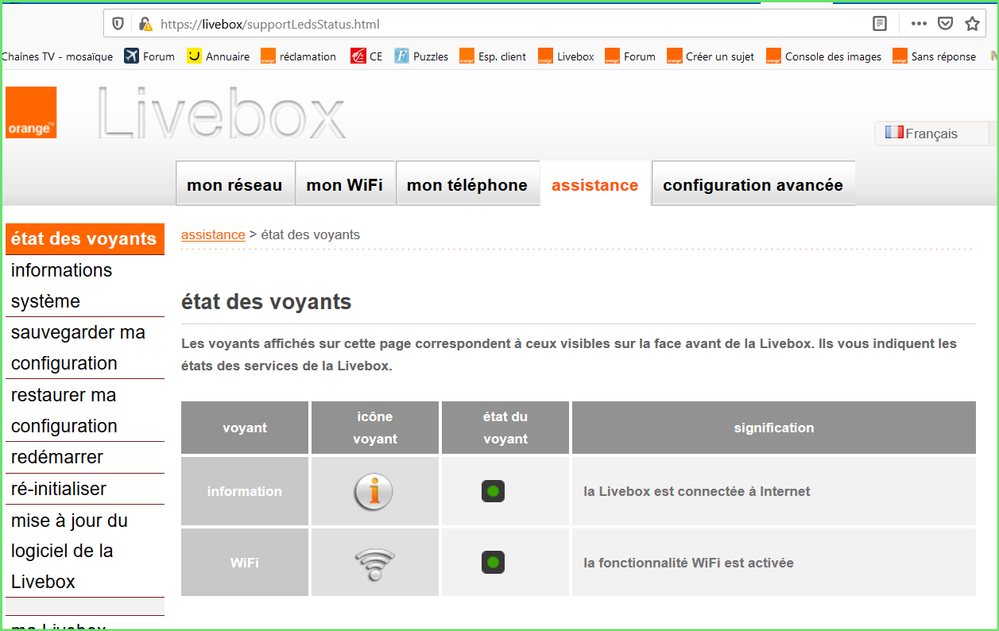The image size is (999, 631).
Task: Open the Créer un sujet bookmark
Action: coord(710,56)
